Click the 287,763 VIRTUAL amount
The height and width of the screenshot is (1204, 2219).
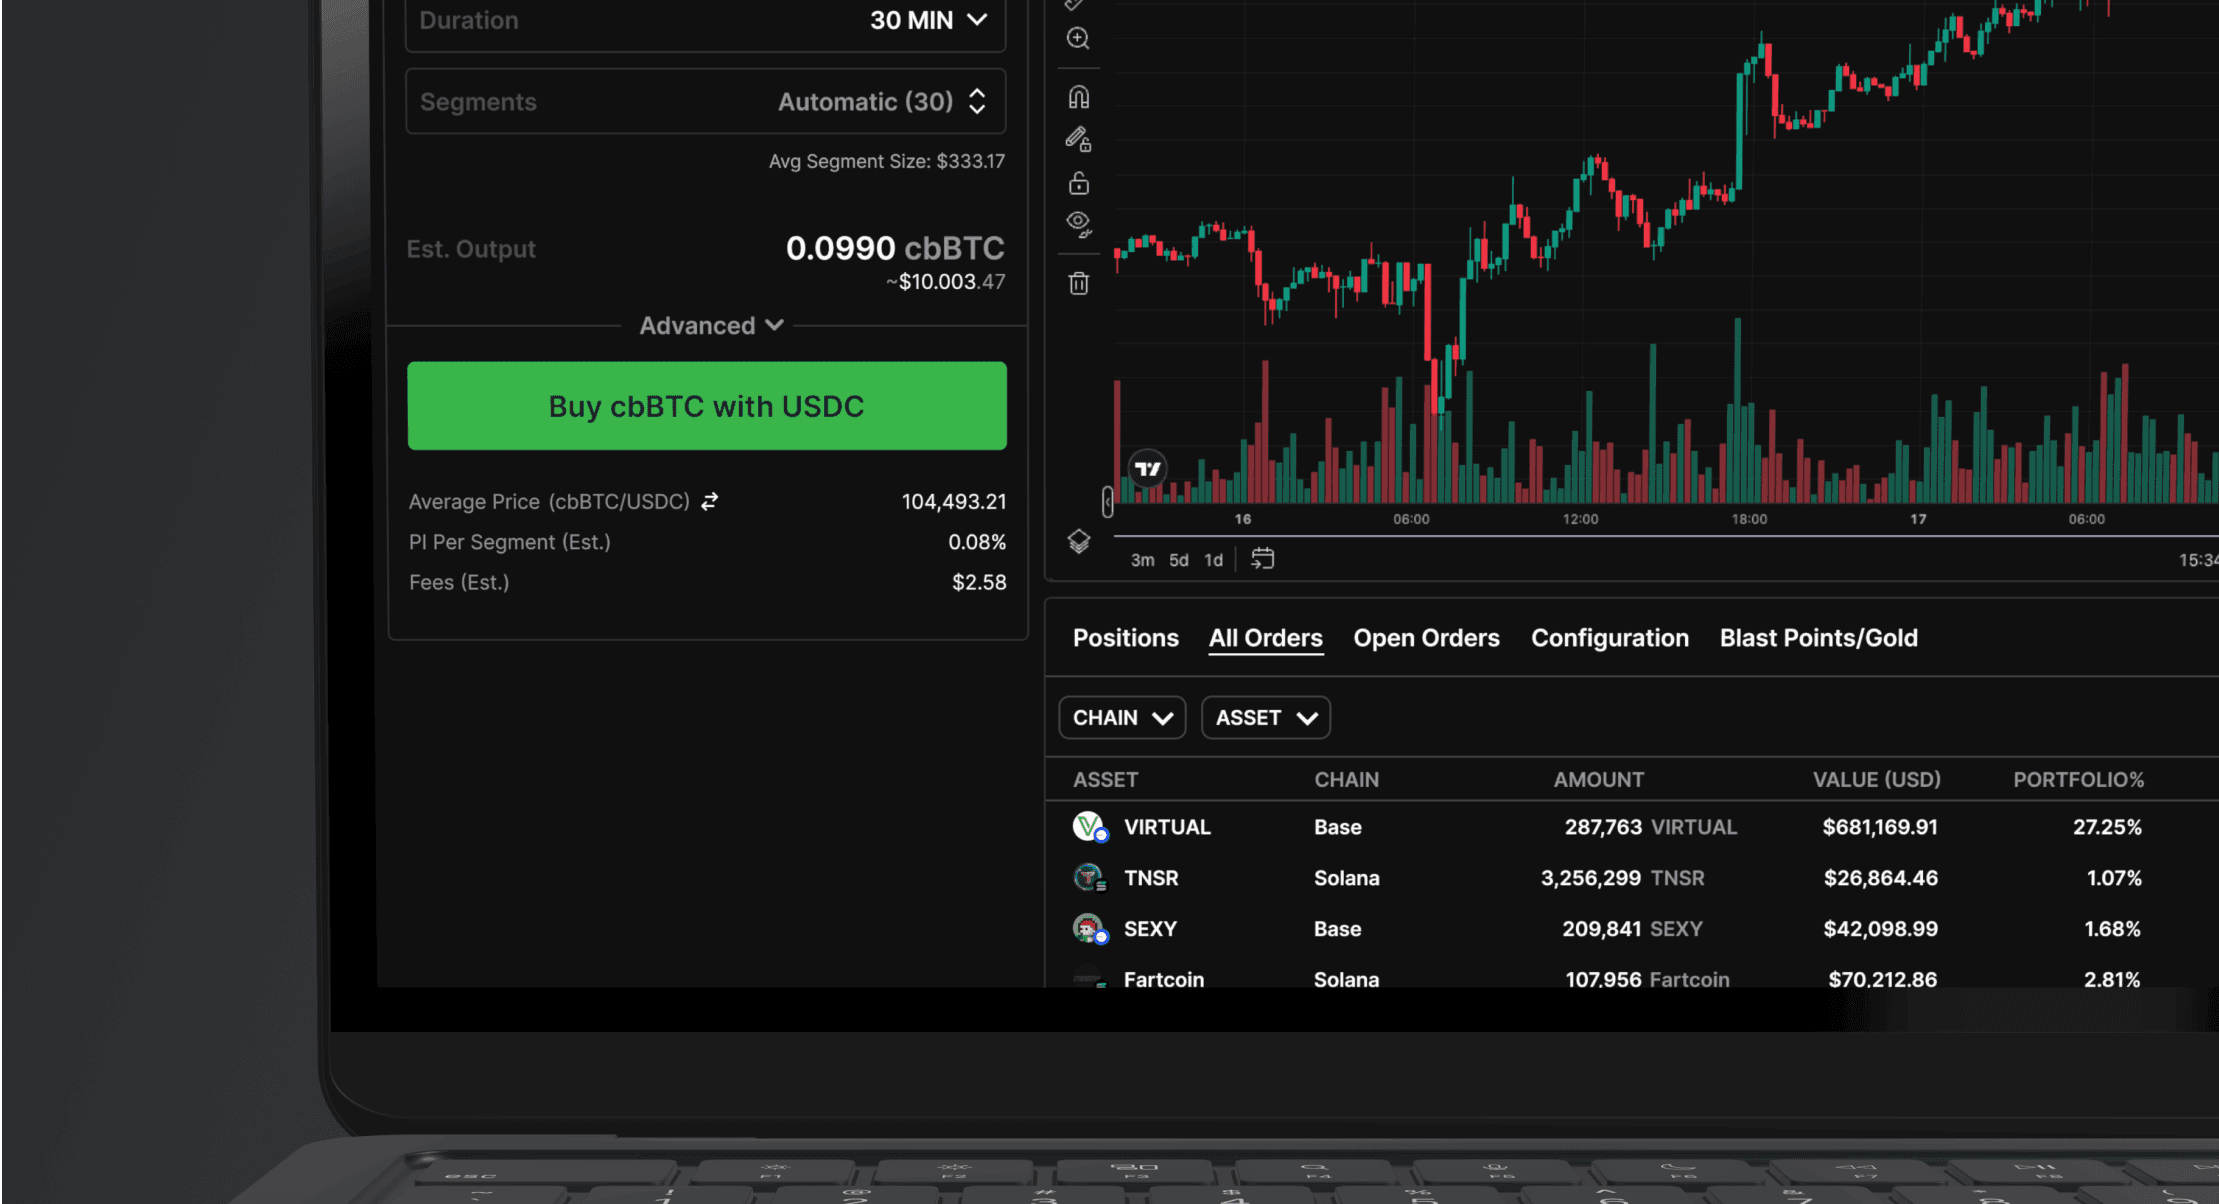(x=1651, y=827)
